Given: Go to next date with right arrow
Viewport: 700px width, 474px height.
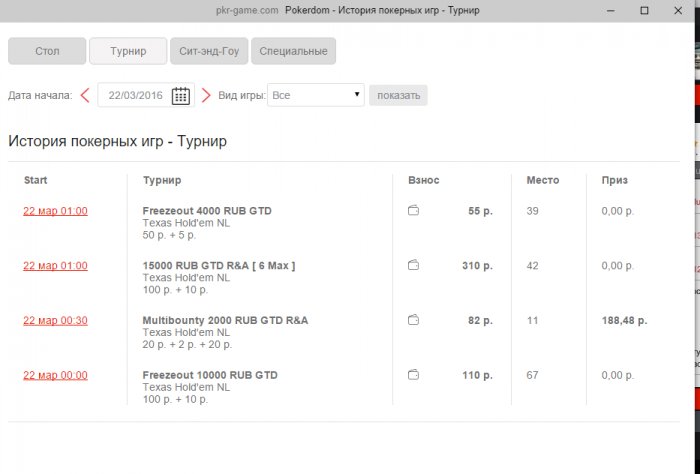Looking at the screenshot, I should click(206, 95).
